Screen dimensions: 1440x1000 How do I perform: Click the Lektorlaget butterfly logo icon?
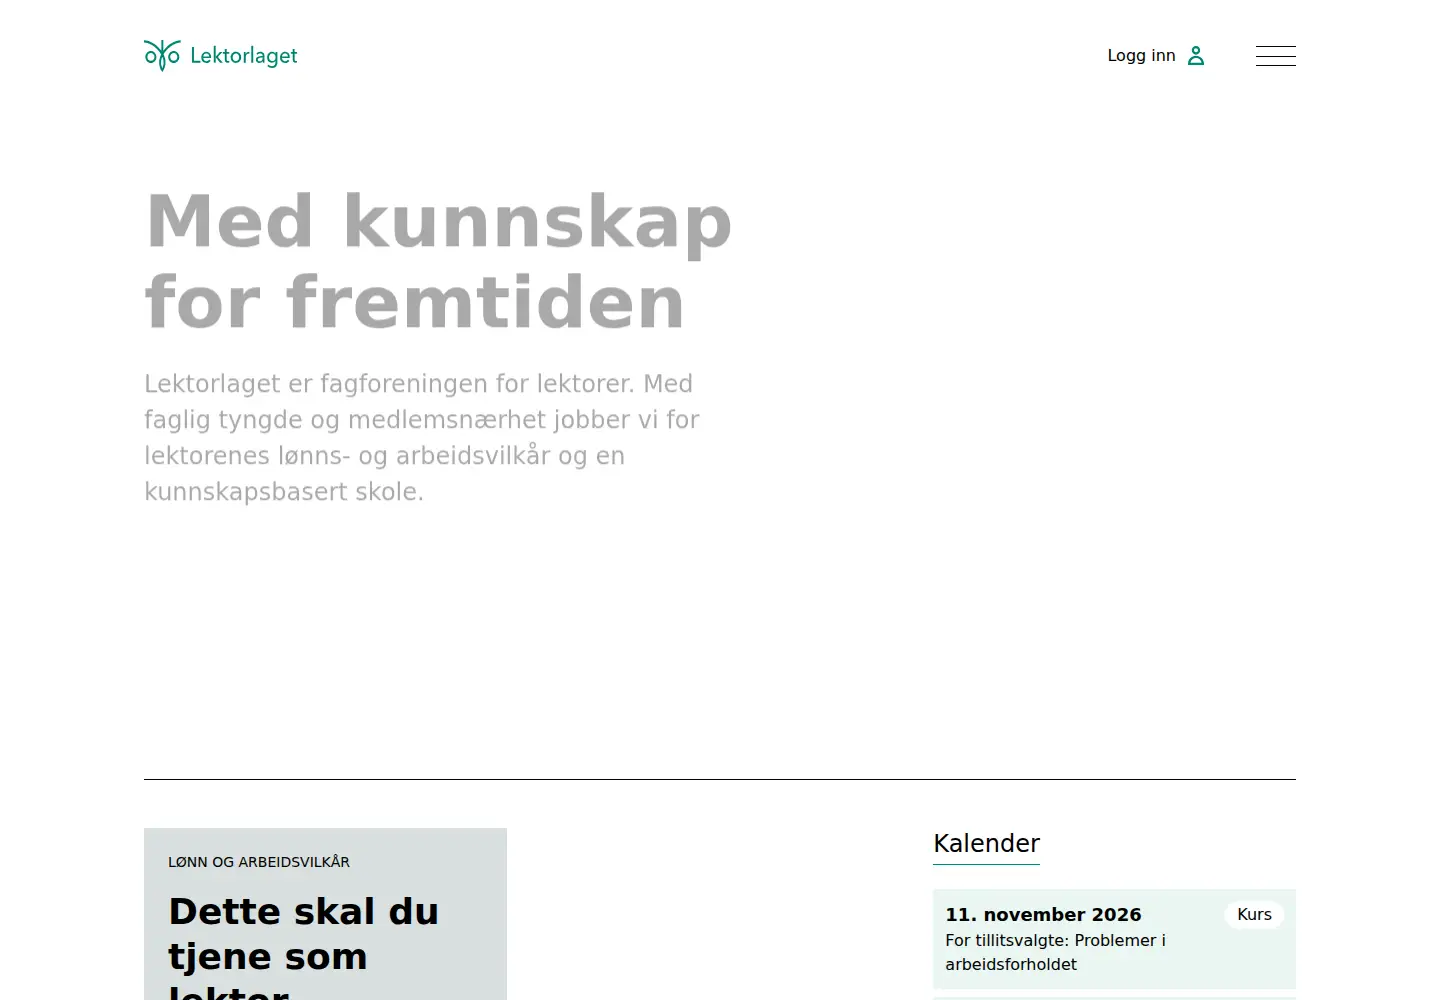click(x=162, y=55)
